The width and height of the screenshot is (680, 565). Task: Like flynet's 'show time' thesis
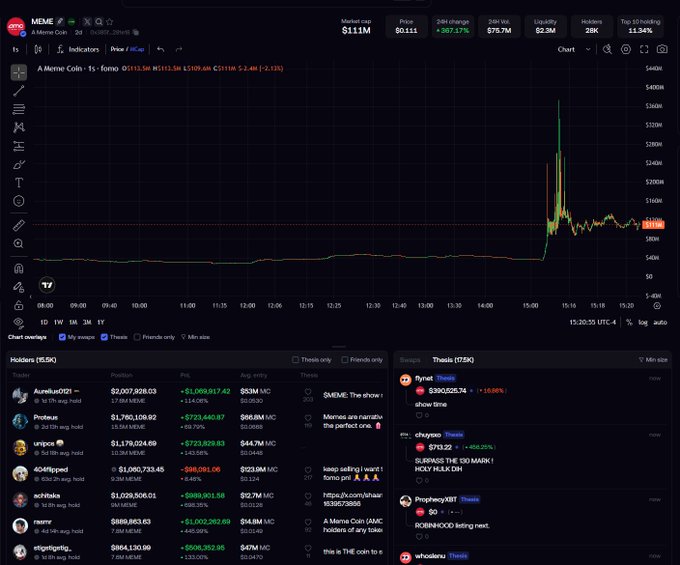(419, 415)
